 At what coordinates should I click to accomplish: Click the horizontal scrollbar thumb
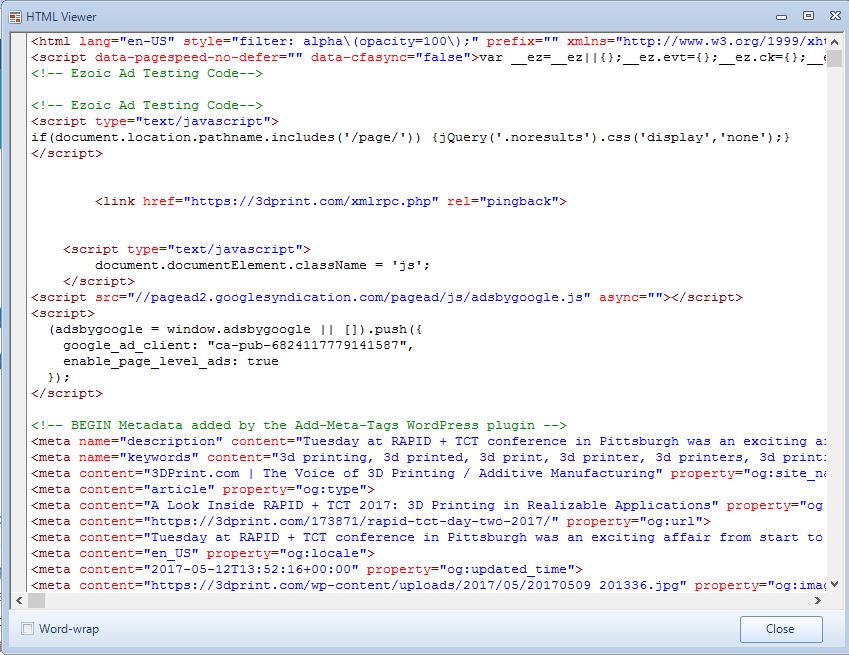[36, 600]
